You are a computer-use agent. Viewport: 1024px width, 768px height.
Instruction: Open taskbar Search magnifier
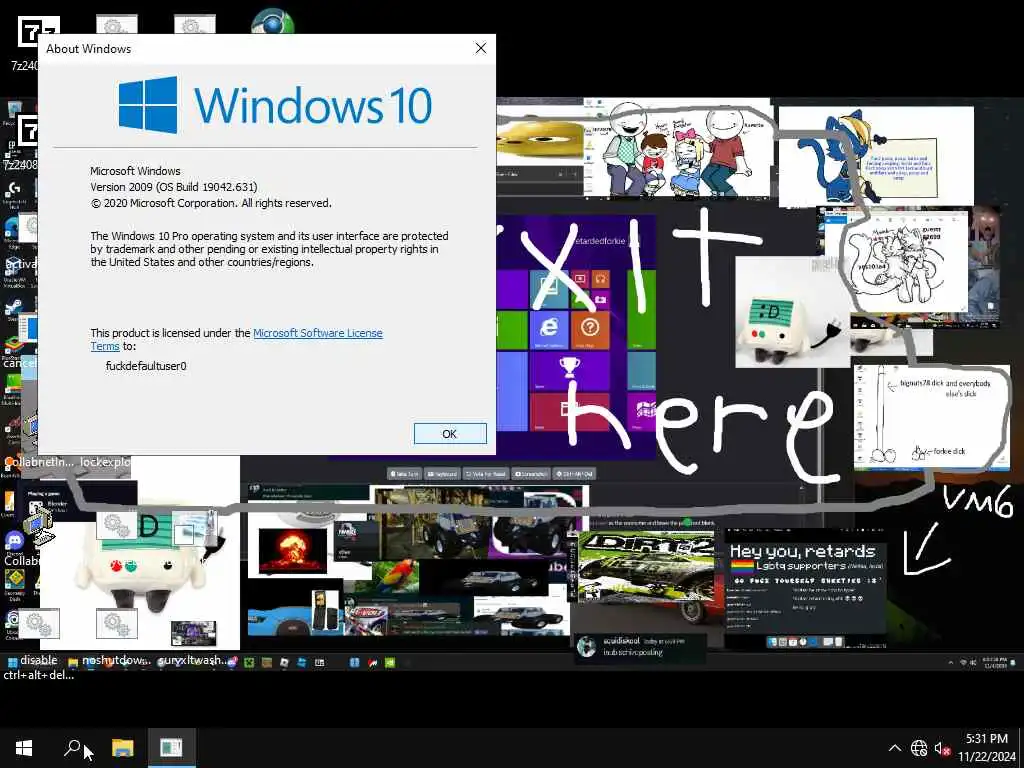(73, 748)
